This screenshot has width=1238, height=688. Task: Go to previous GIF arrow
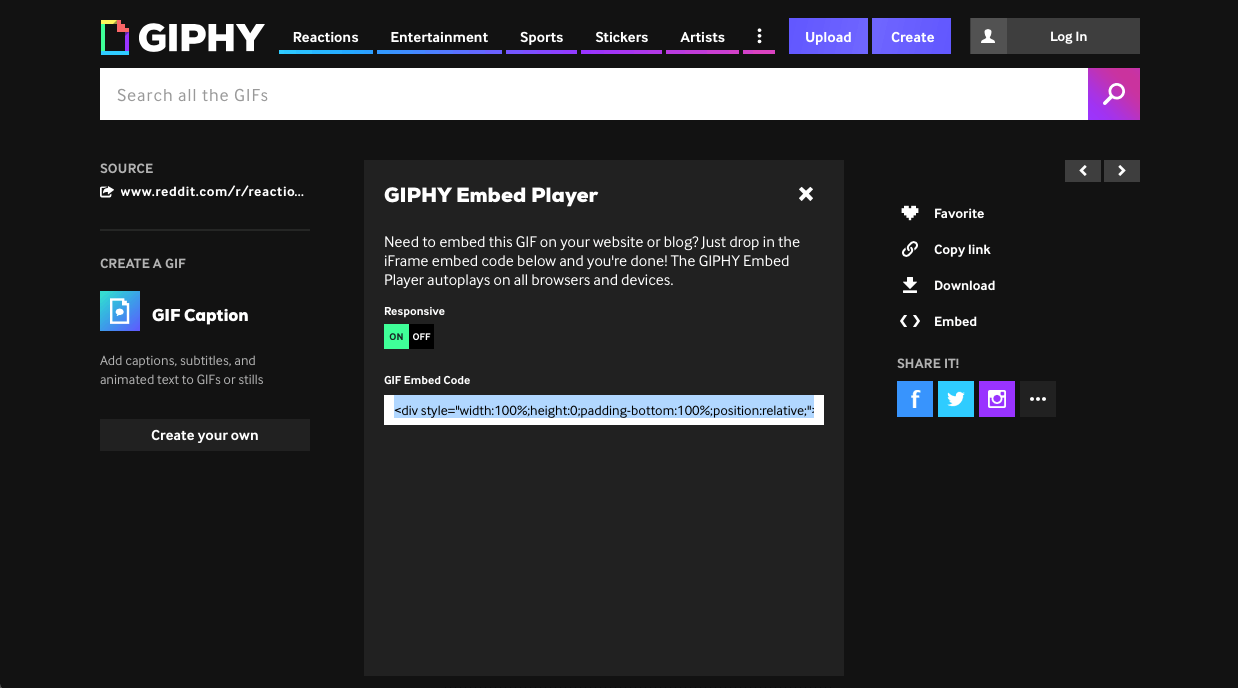coord(1083,171)
